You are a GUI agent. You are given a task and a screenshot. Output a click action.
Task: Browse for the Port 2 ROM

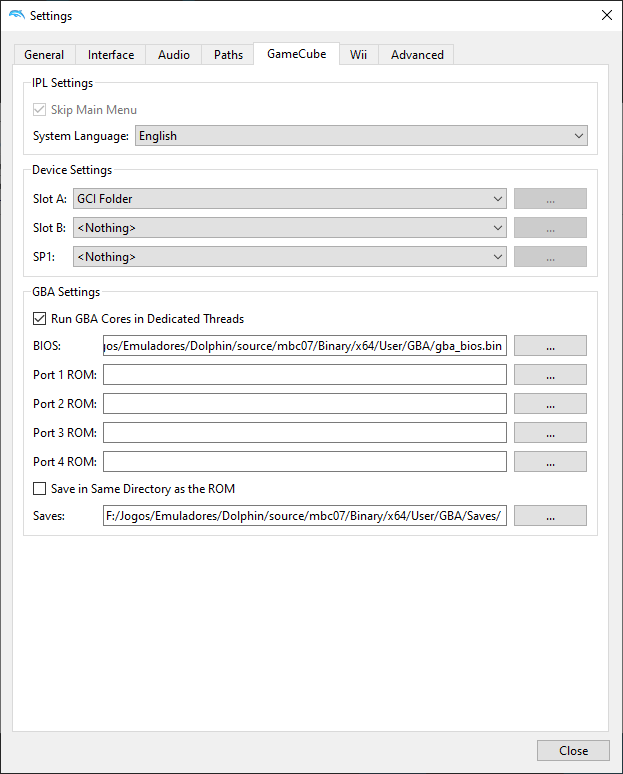pos(550,404)
